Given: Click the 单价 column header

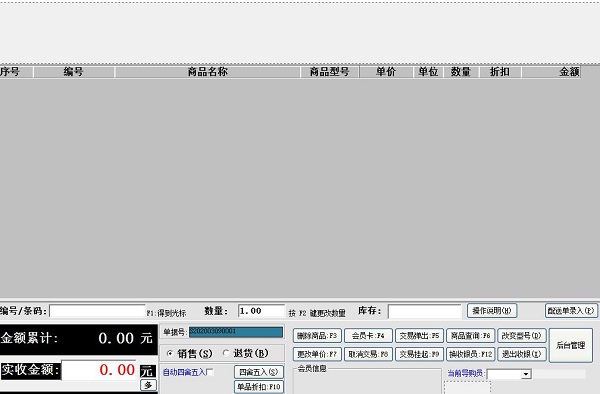Looking at the screenshot, I should 386,72.
